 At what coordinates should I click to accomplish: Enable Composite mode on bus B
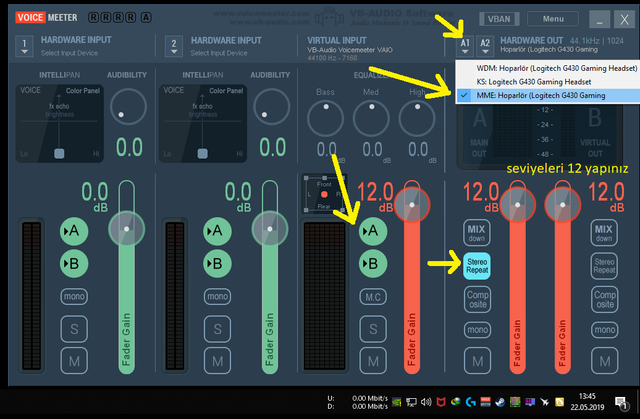coord(604,299)
